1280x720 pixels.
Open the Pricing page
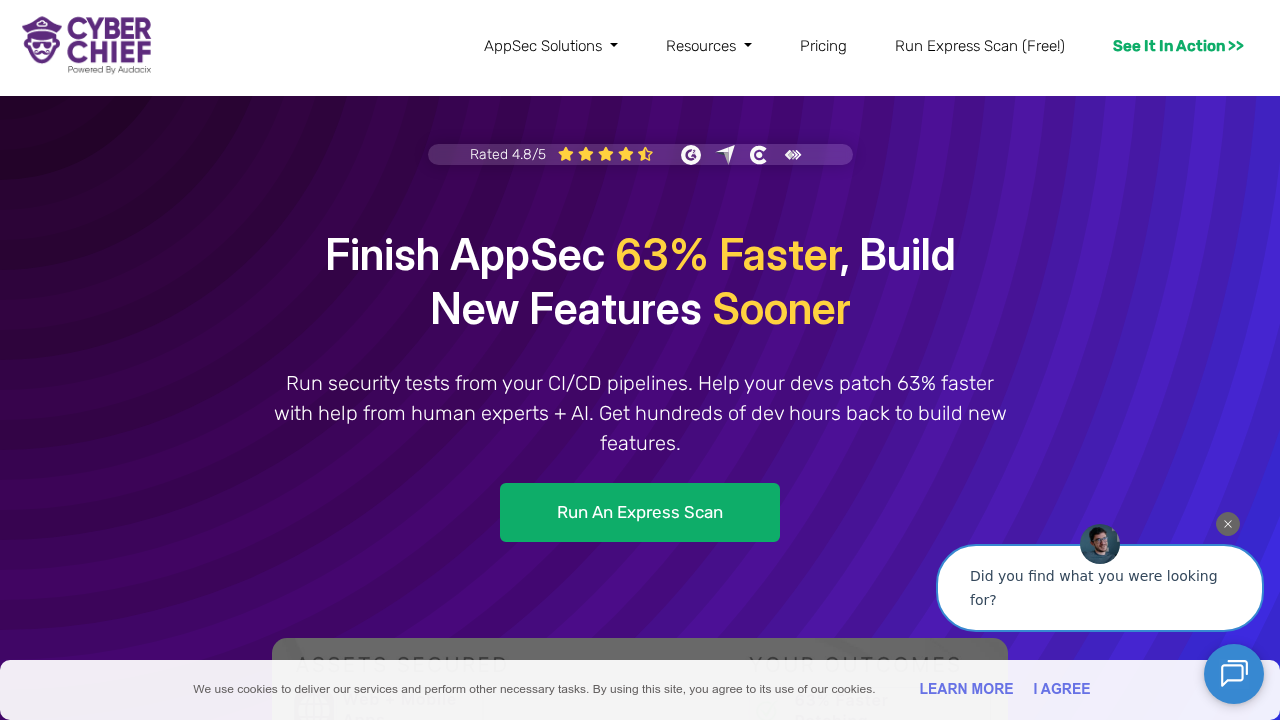coord(823,46)
